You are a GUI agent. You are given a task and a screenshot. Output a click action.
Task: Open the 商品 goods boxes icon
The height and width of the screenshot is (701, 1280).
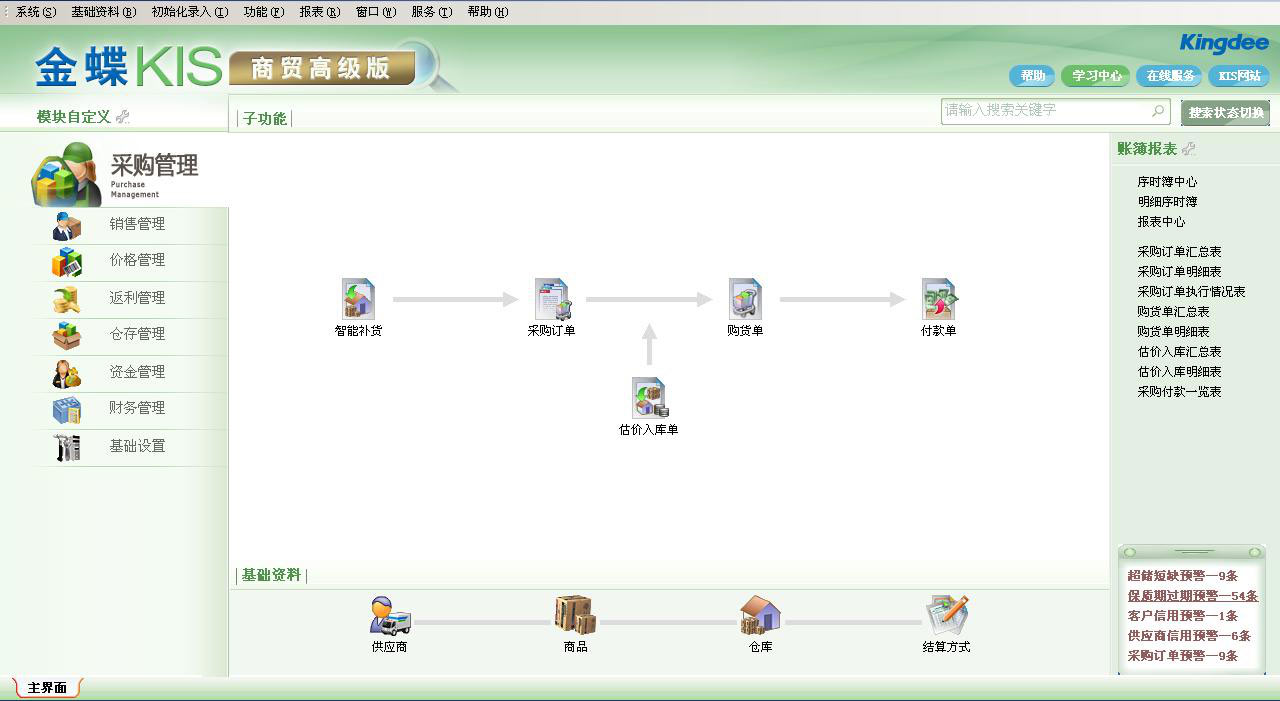(575, 616)
